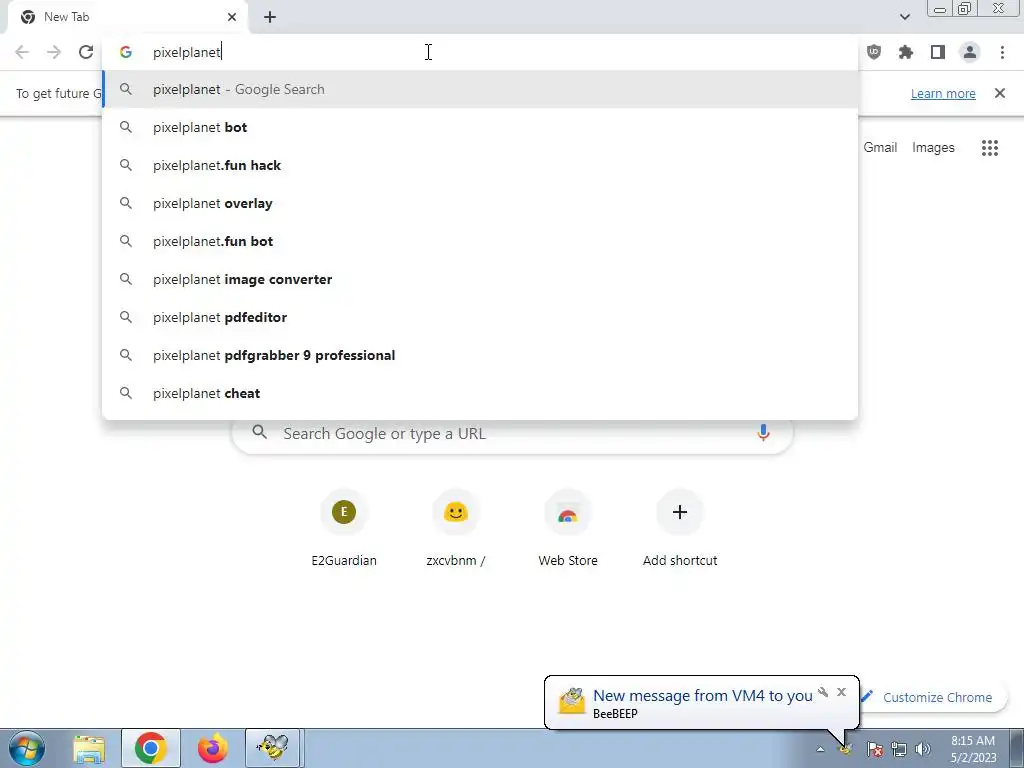Reload the page with the refresh icon
Image resolution: width=1024 pixels, height=768 pixels.
pos(86,52)
